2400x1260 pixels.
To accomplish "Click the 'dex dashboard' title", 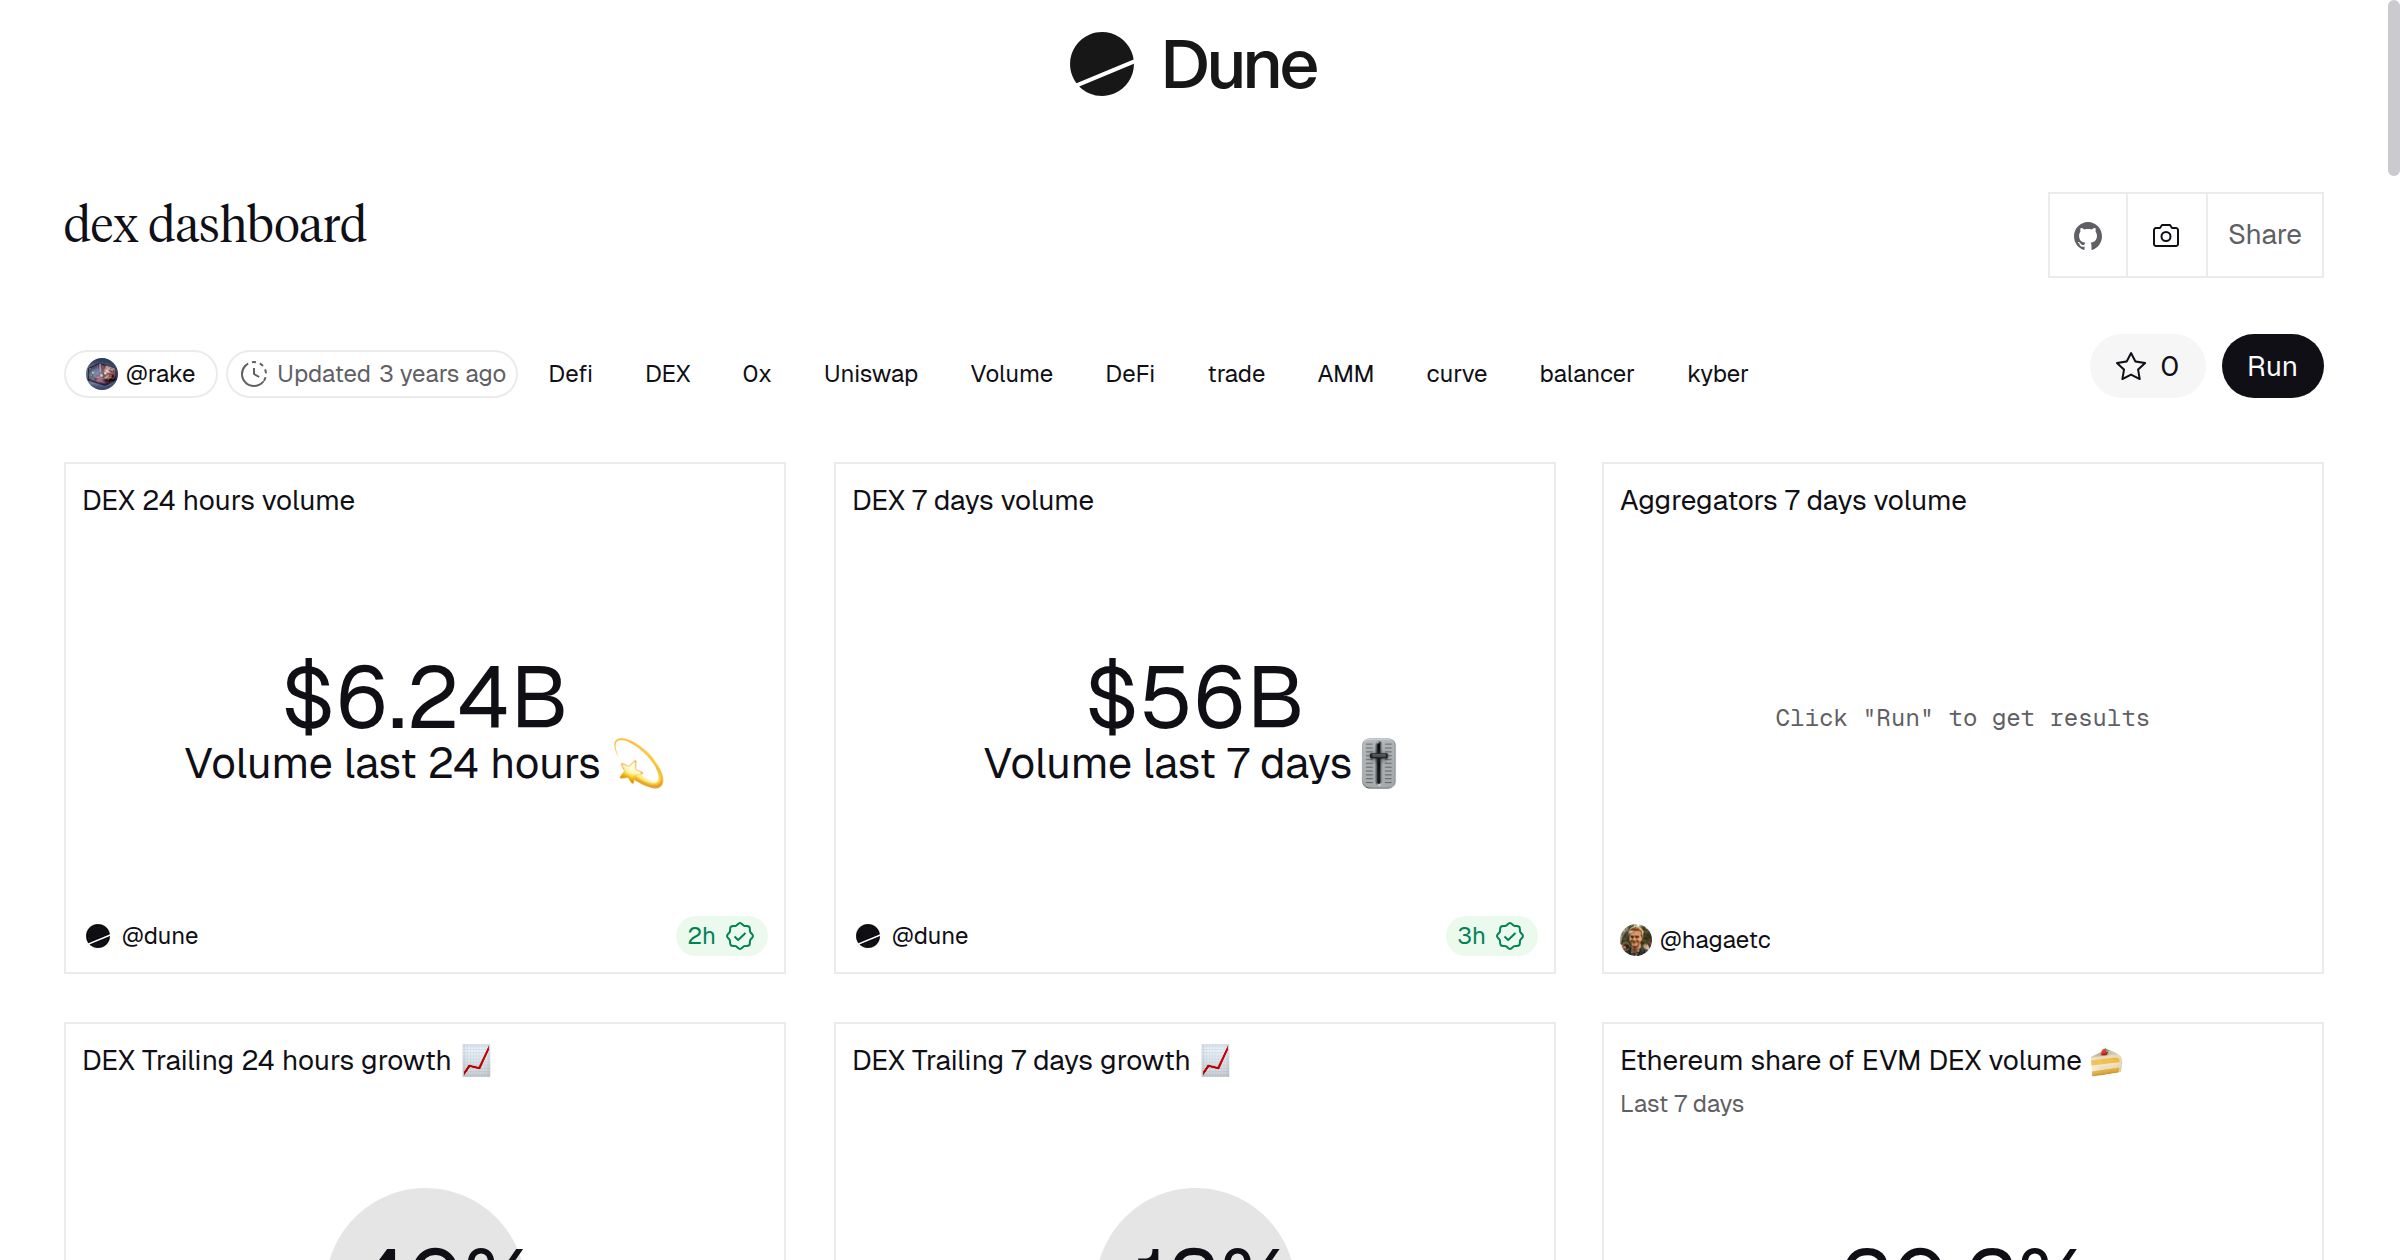I will [x=215, y=222].
